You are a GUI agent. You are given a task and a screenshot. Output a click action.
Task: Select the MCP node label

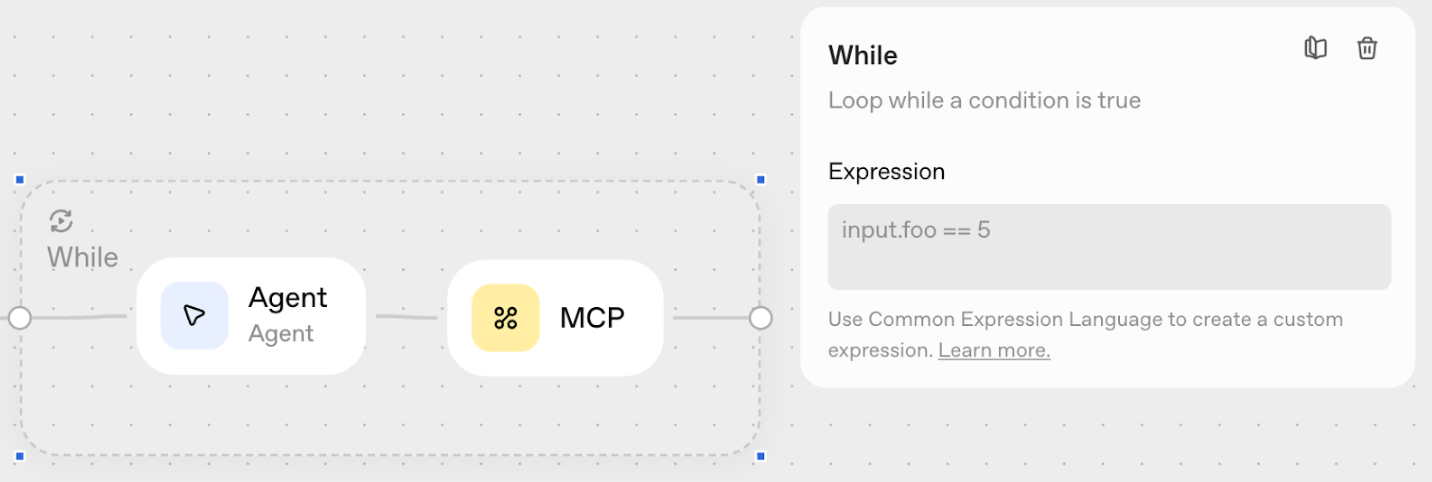592,318
